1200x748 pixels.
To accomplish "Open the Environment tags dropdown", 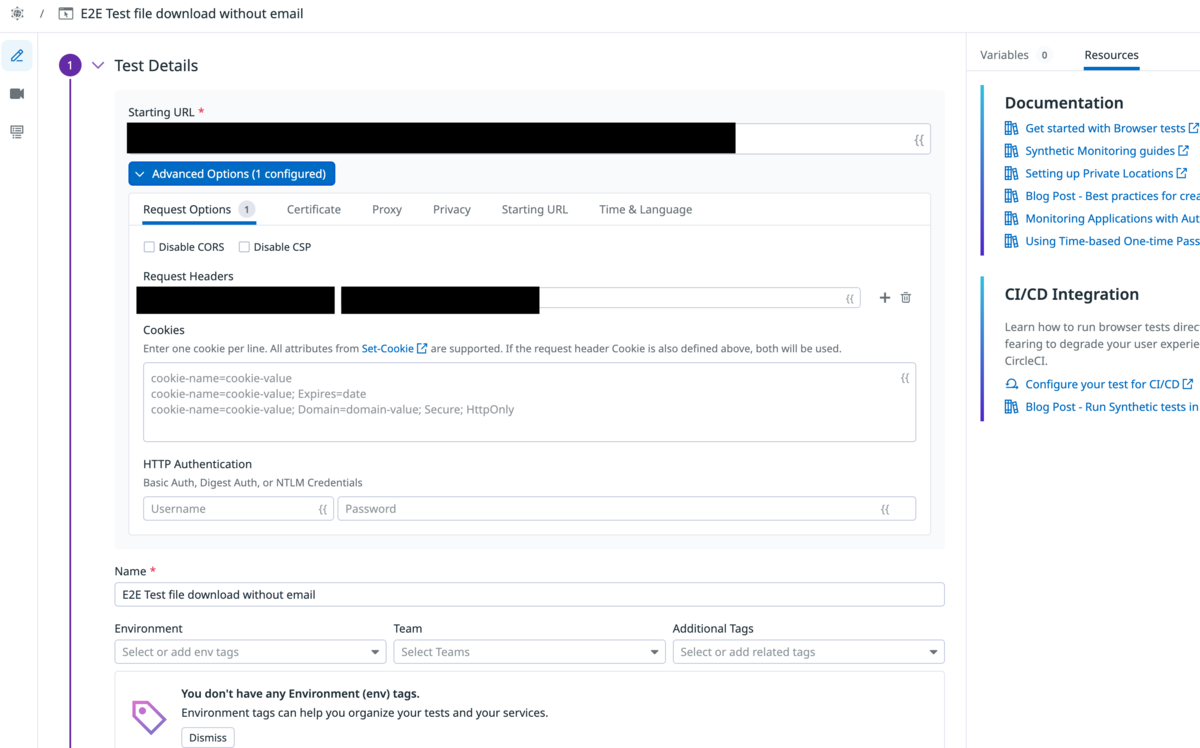I will click(250, 652).
